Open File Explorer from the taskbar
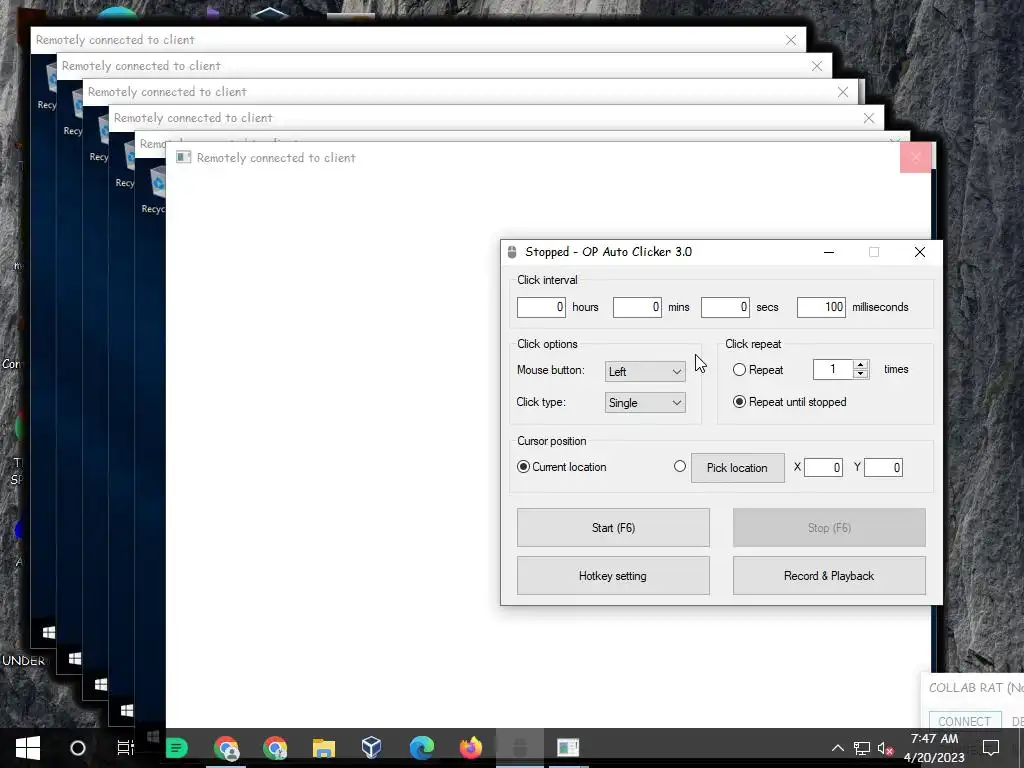 tap(323, 748)
